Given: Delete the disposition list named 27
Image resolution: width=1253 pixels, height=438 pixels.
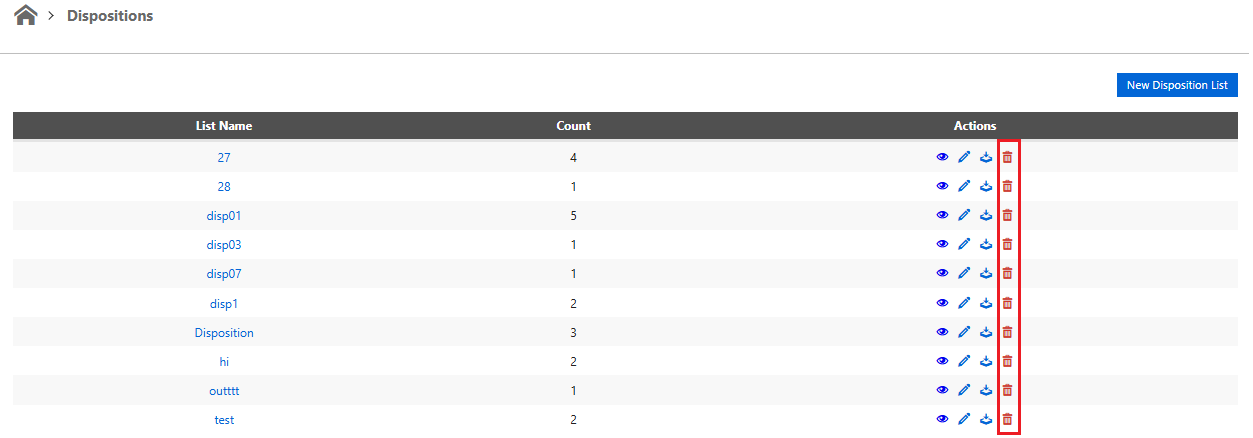Looking at the screenshot, I should (x=1007, y=157).
